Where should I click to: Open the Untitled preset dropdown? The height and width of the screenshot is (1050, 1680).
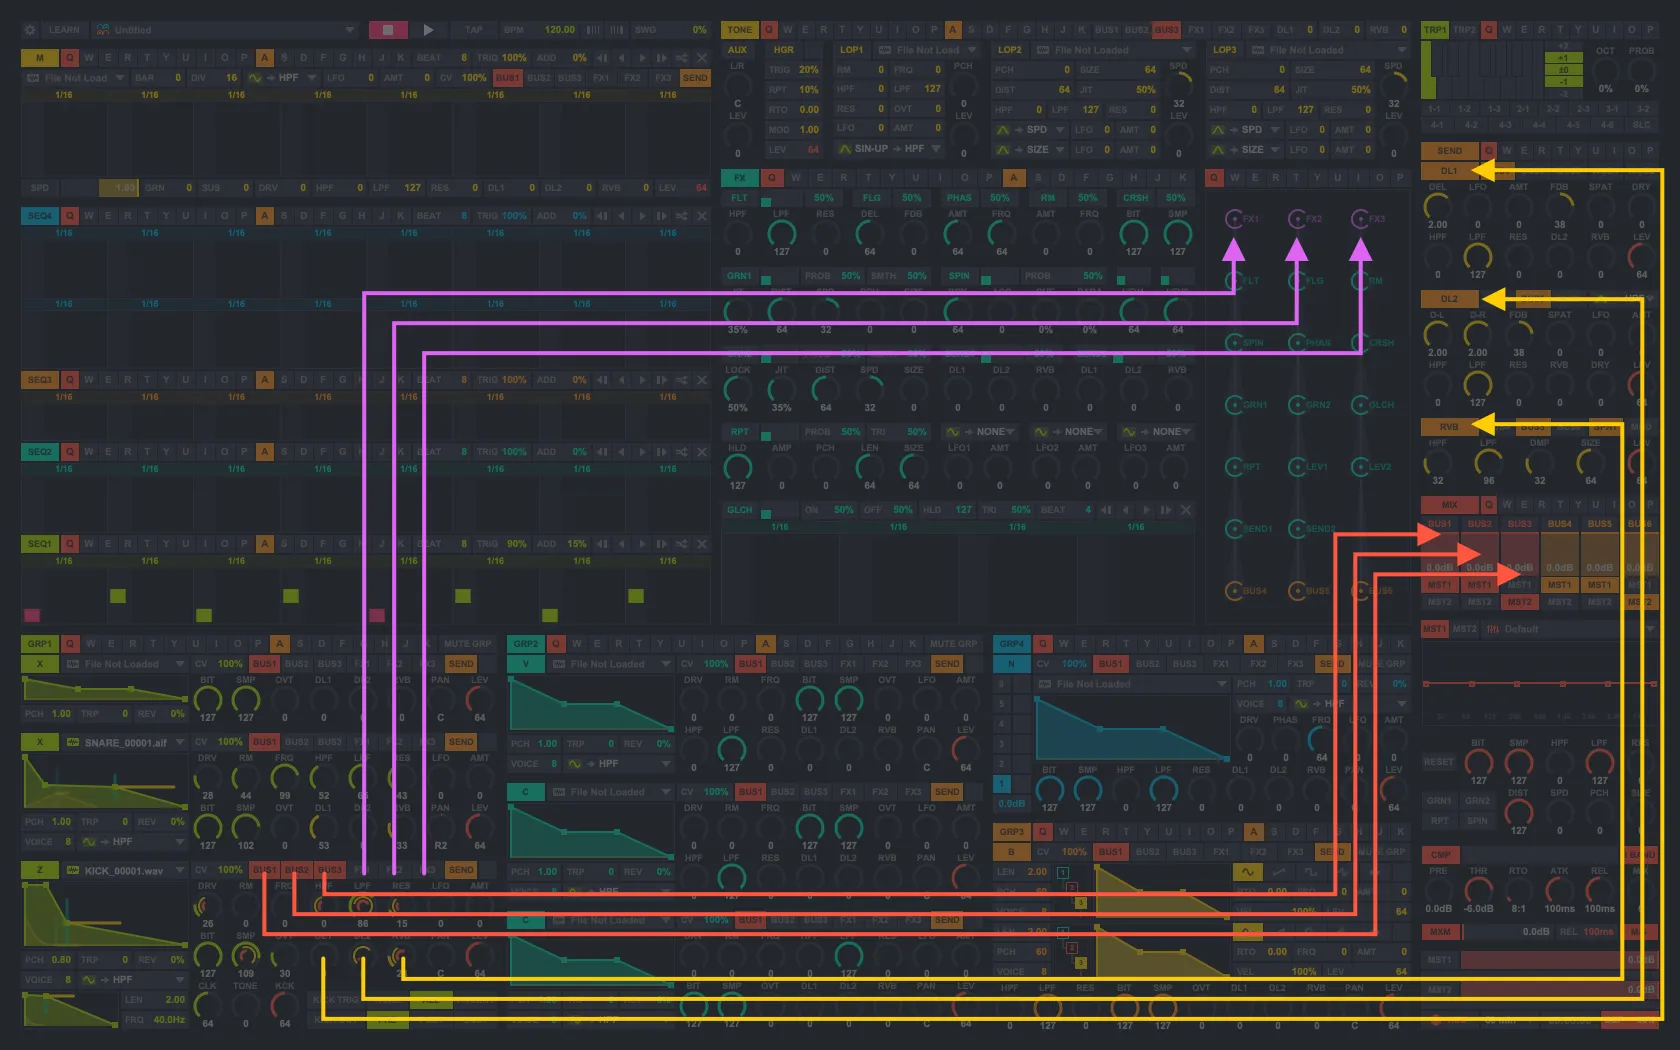click(225, 30)
